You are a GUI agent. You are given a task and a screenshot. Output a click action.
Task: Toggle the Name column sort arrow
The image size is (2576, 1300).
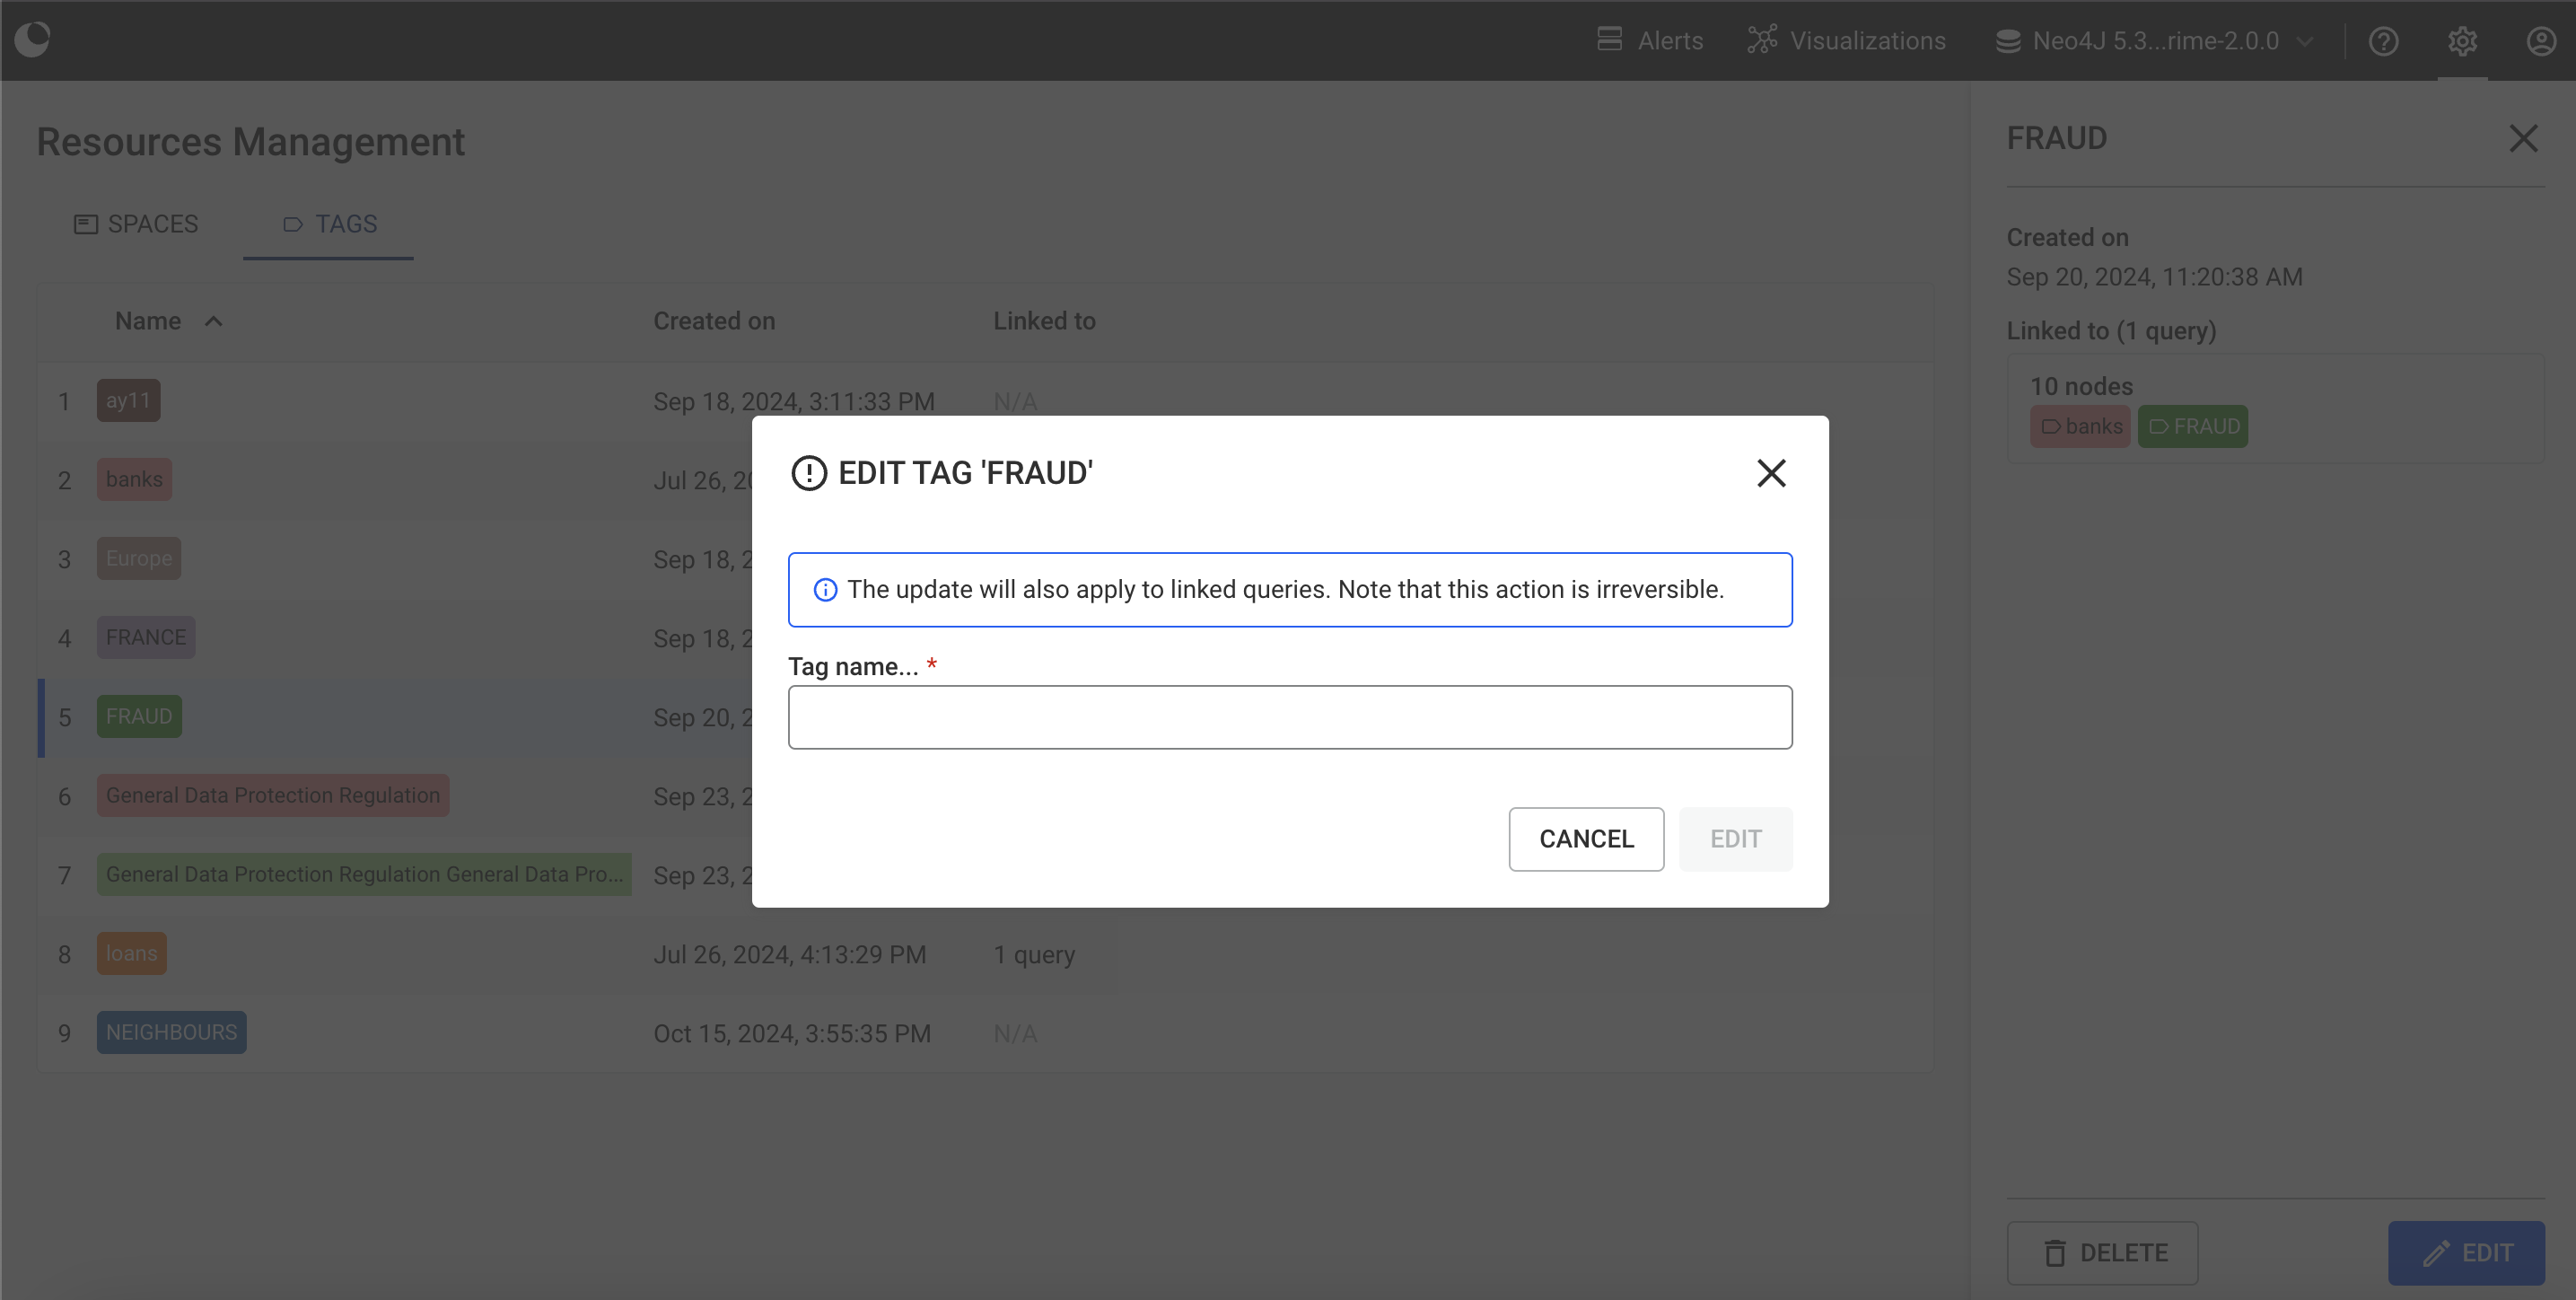pyautogui.click(x=213, y=320)
